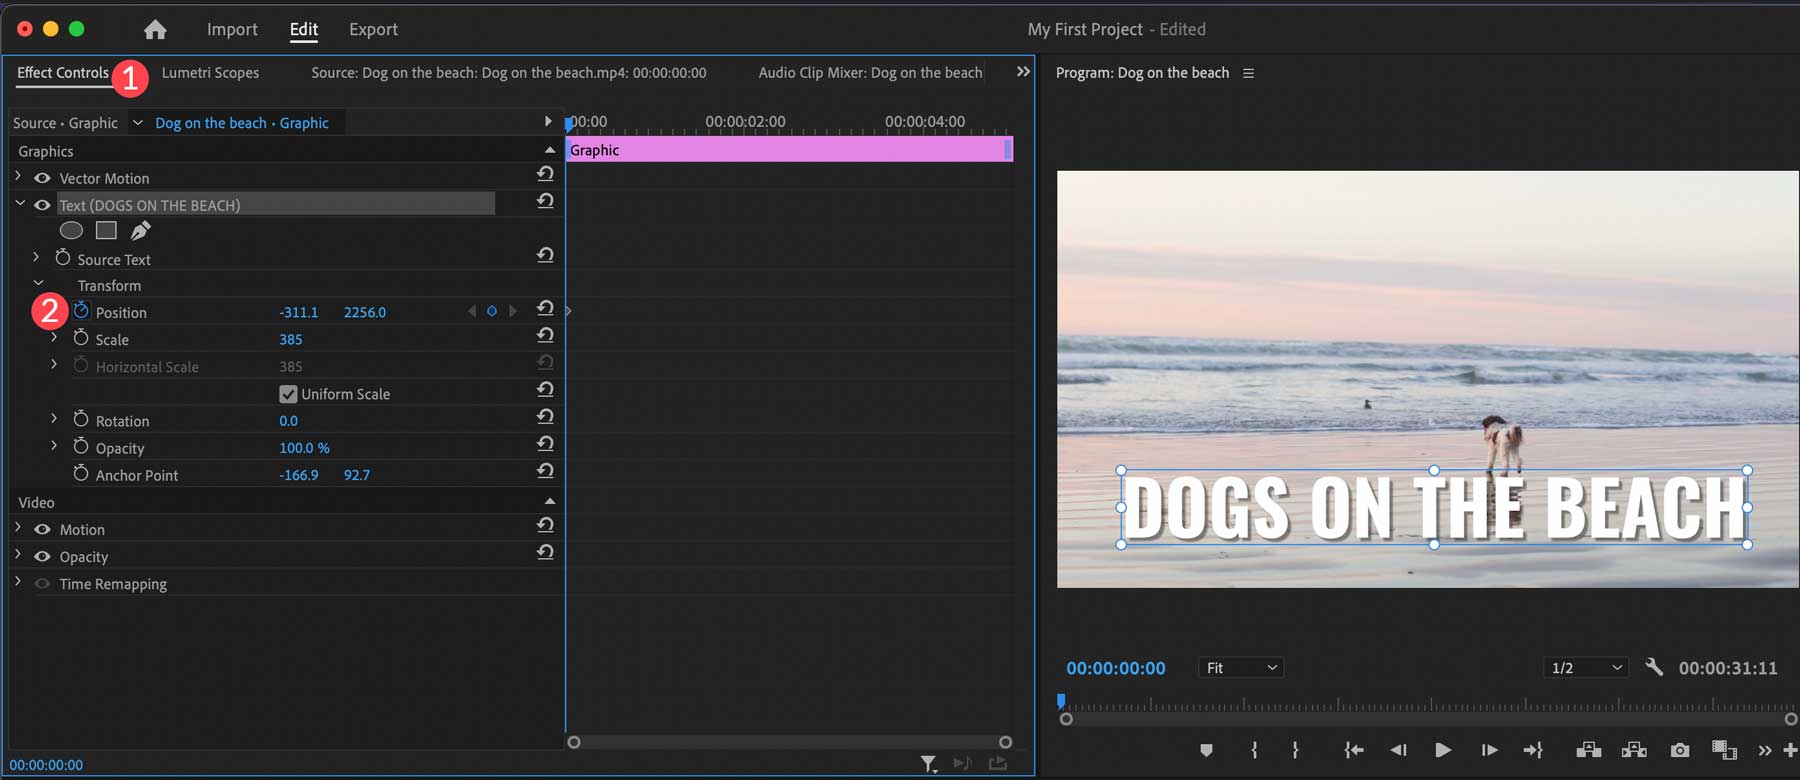
Task: Hide the Vector Motion effect
Action: [42, 178]
